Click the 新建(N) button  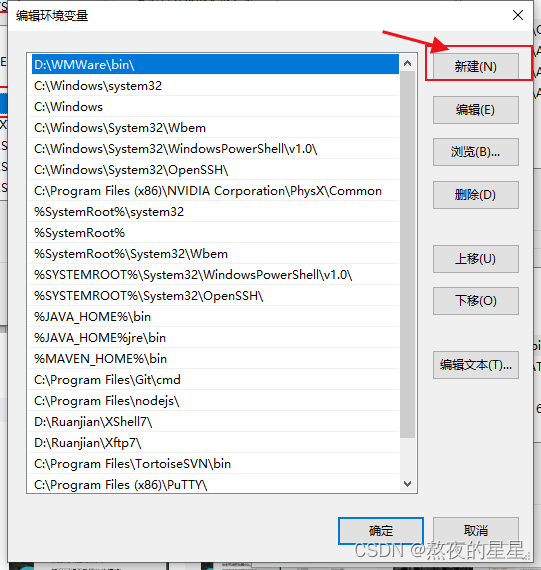476,67
